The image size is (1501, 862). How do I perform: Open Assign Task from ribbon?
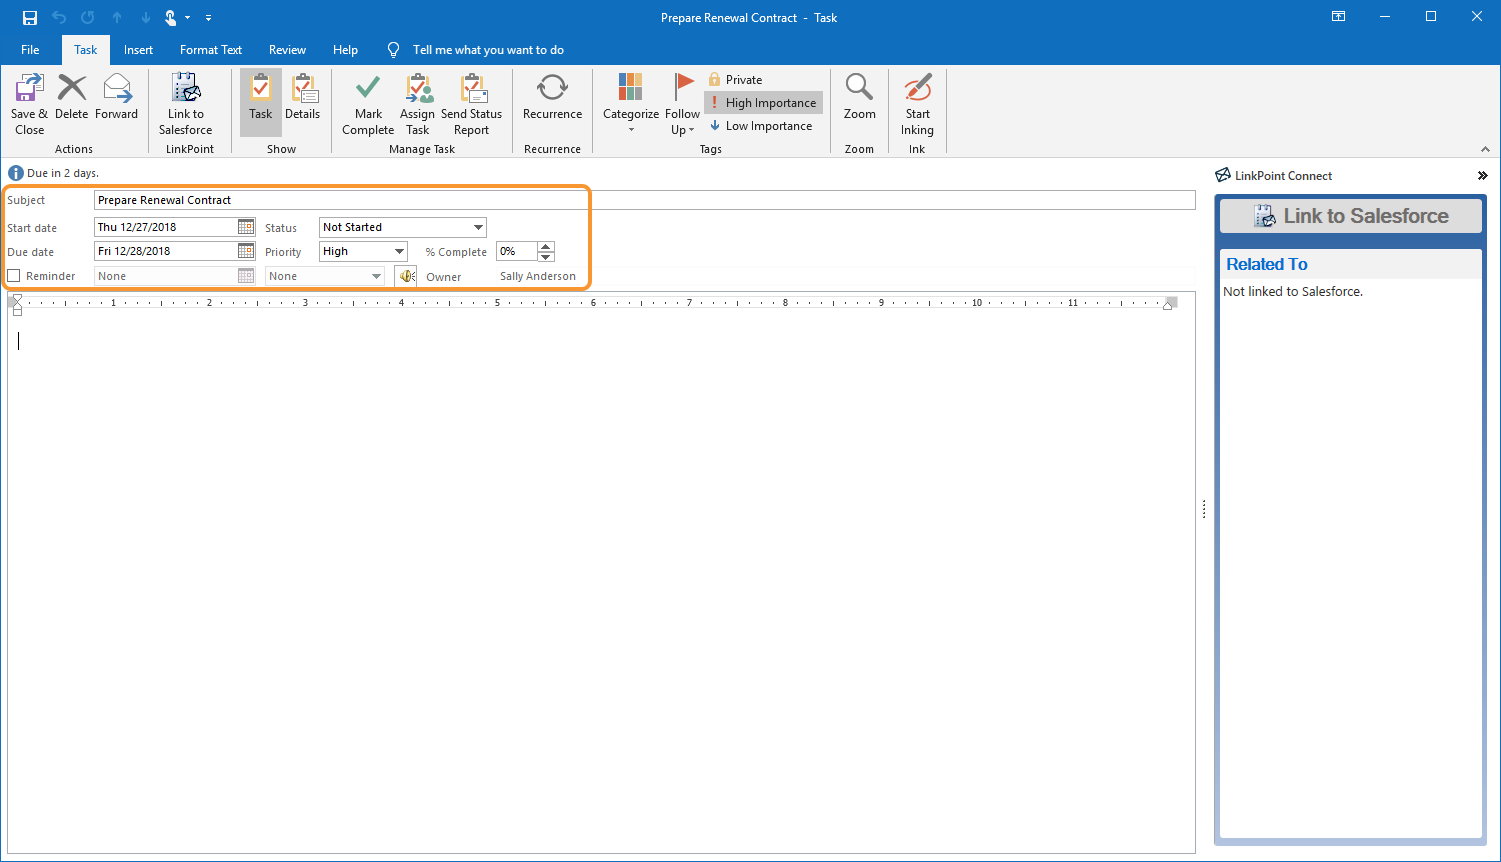pos(417,103)
